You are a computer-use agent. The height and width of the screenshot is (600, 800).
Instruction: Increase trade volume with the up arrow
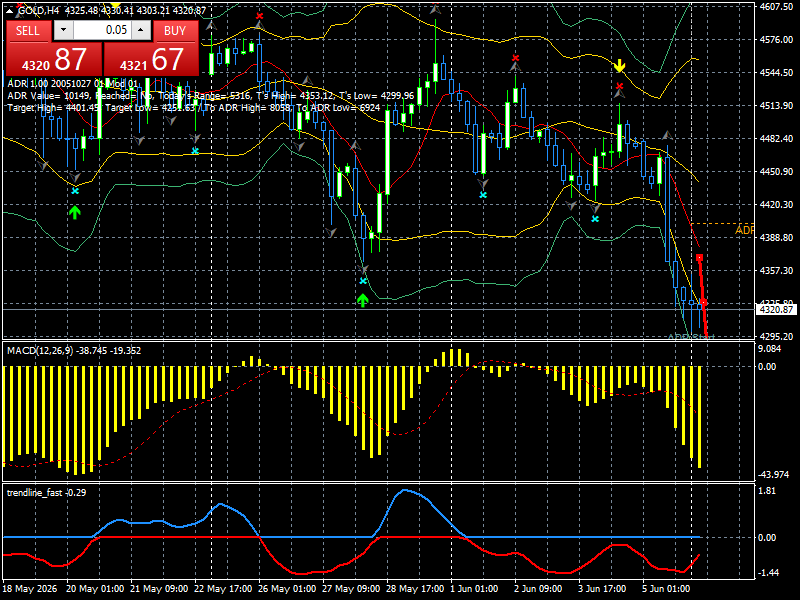141,30
